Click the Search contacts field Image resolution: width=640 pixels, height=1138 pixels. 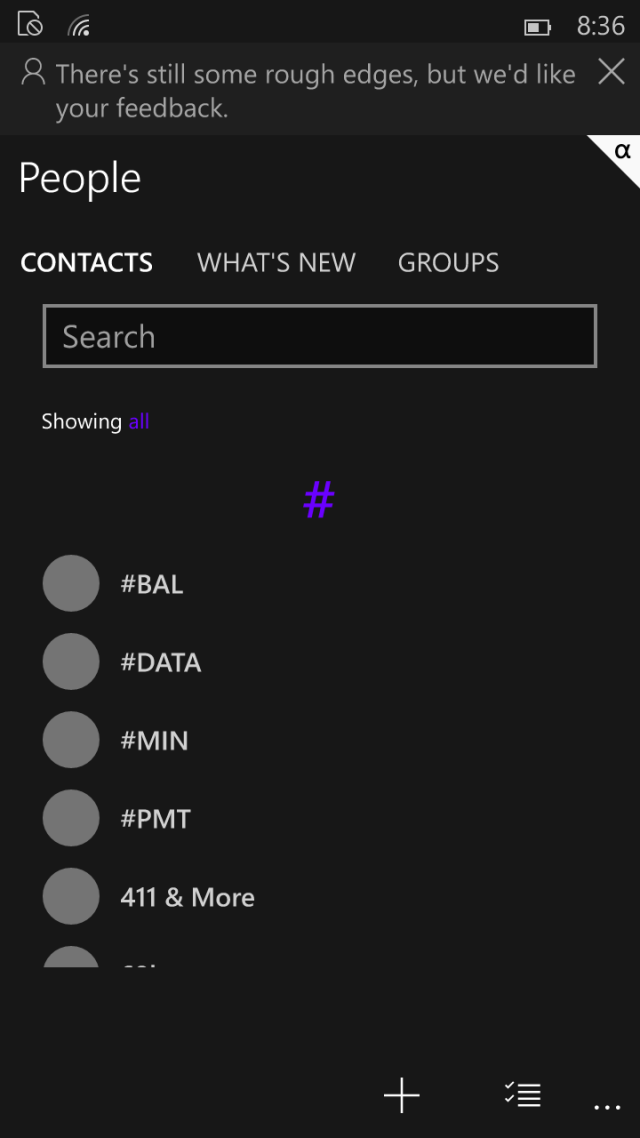click(x=320, y=337)
